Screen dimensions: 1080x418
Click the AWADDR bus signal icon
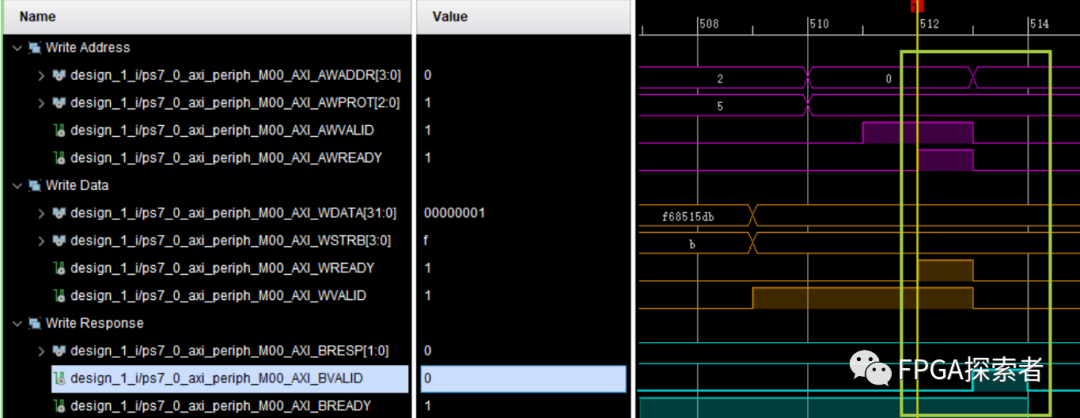[60, 75]
